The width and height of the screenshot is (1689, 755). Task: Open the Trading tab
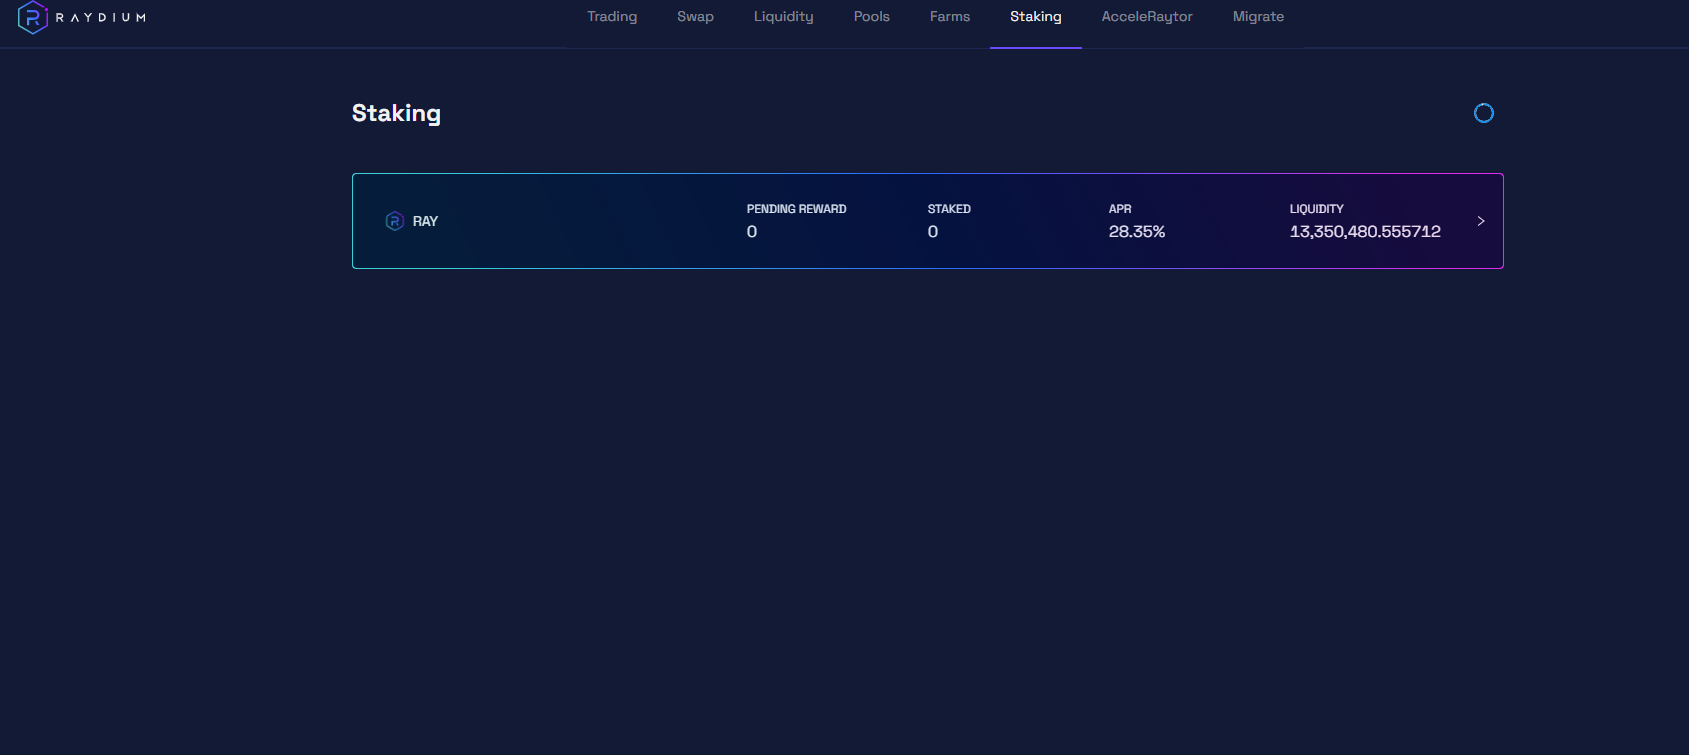612,17
